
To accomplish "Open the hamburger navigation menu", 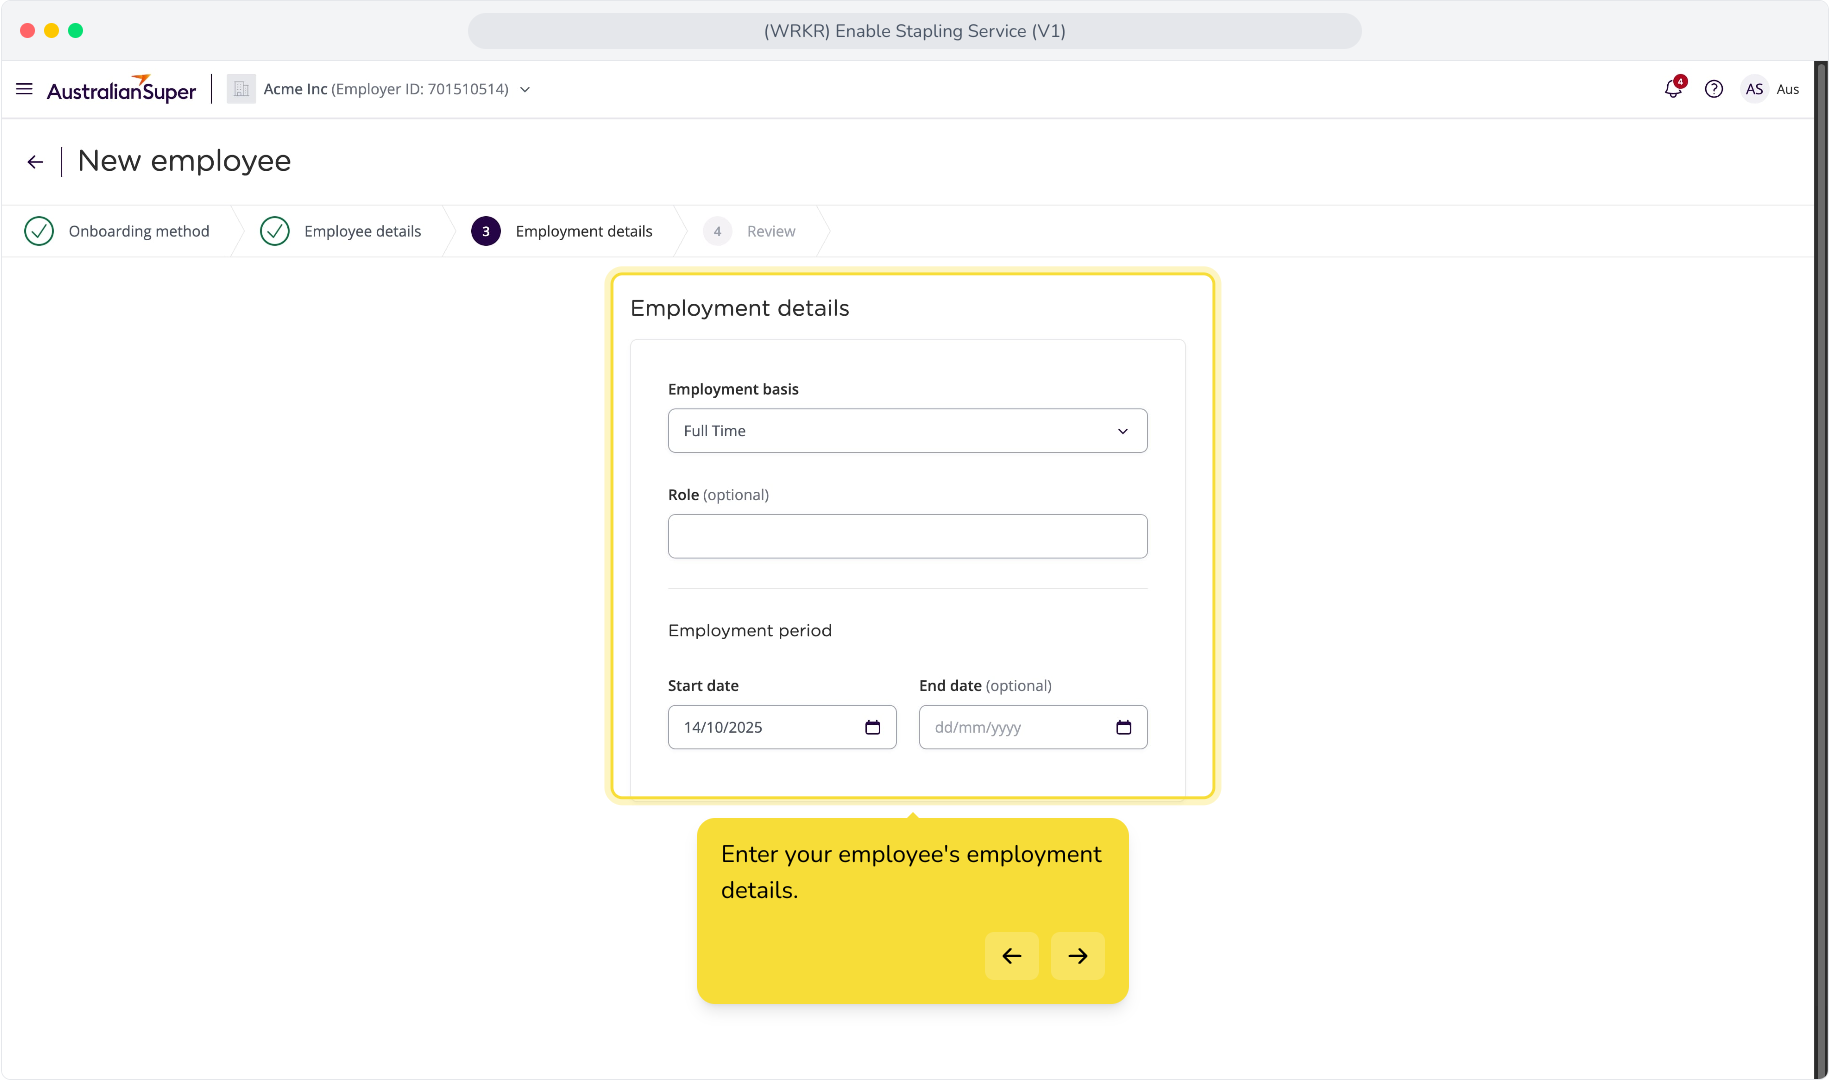I will (24, 89).
